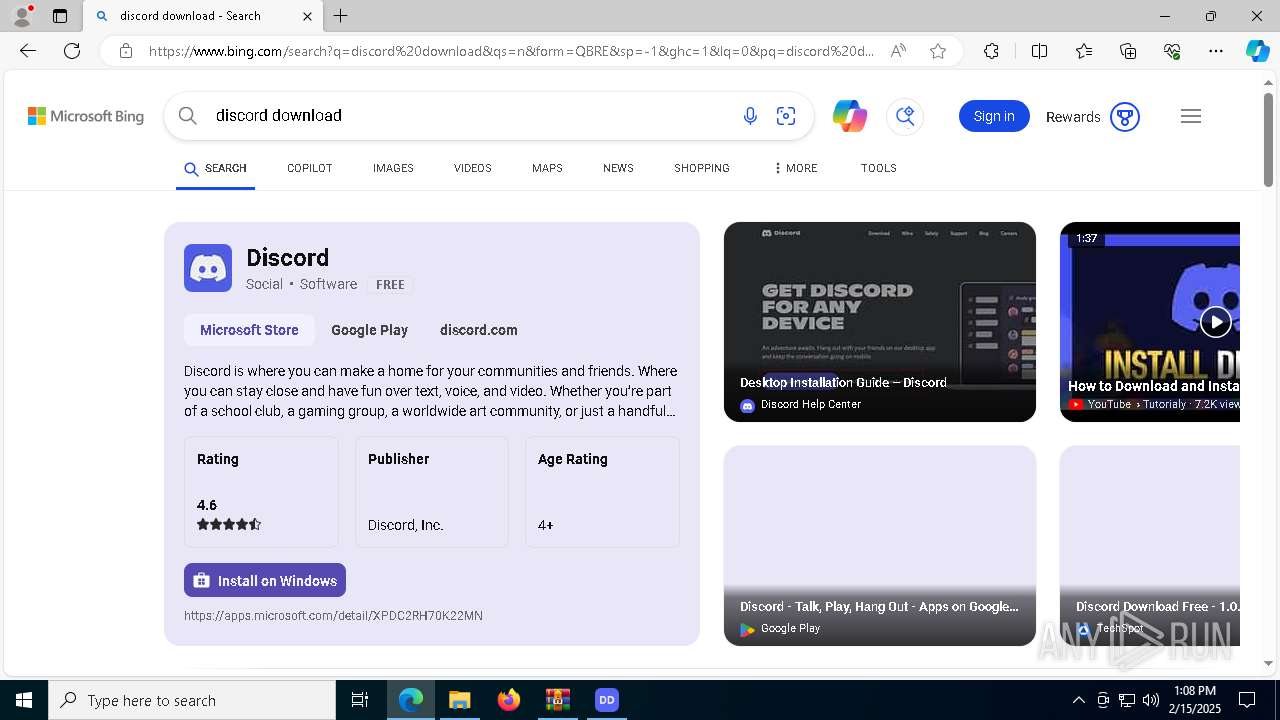
Task: Open Edge Settings and more ellipsis
Action: [x=1216, y=51]
